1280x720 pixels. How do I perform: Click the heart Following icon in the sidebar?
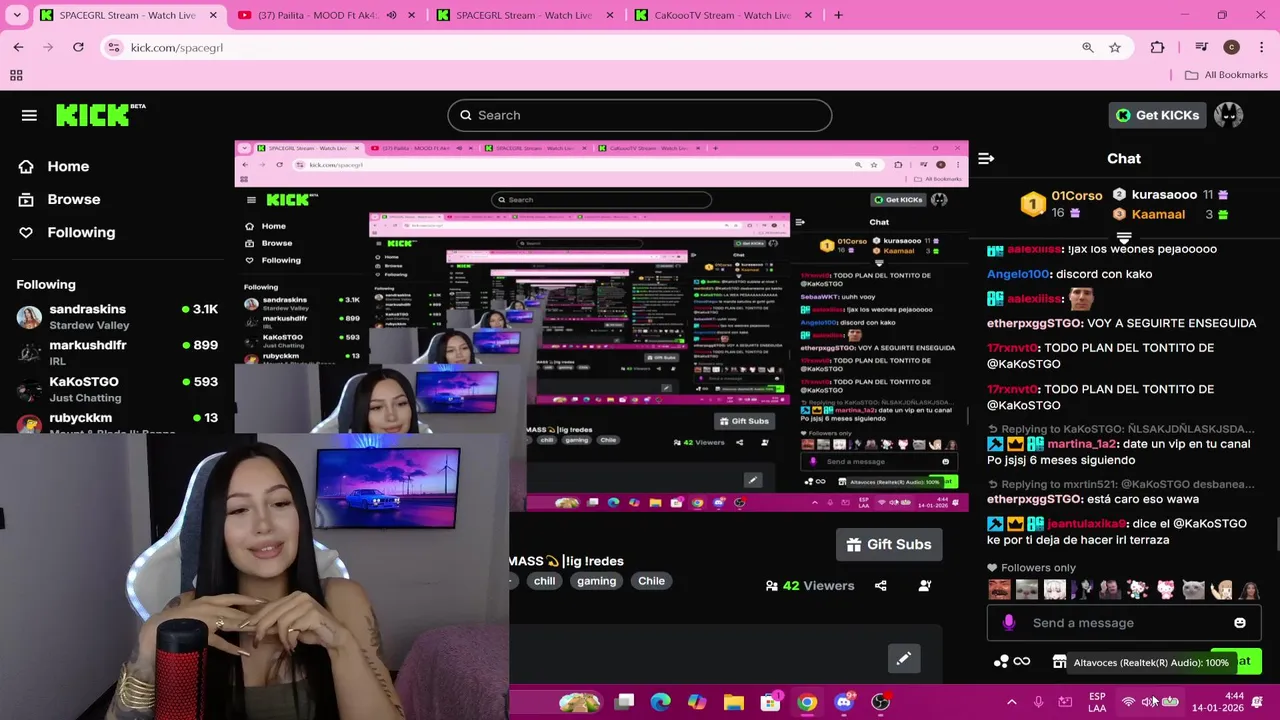click(x=26, y=232)
